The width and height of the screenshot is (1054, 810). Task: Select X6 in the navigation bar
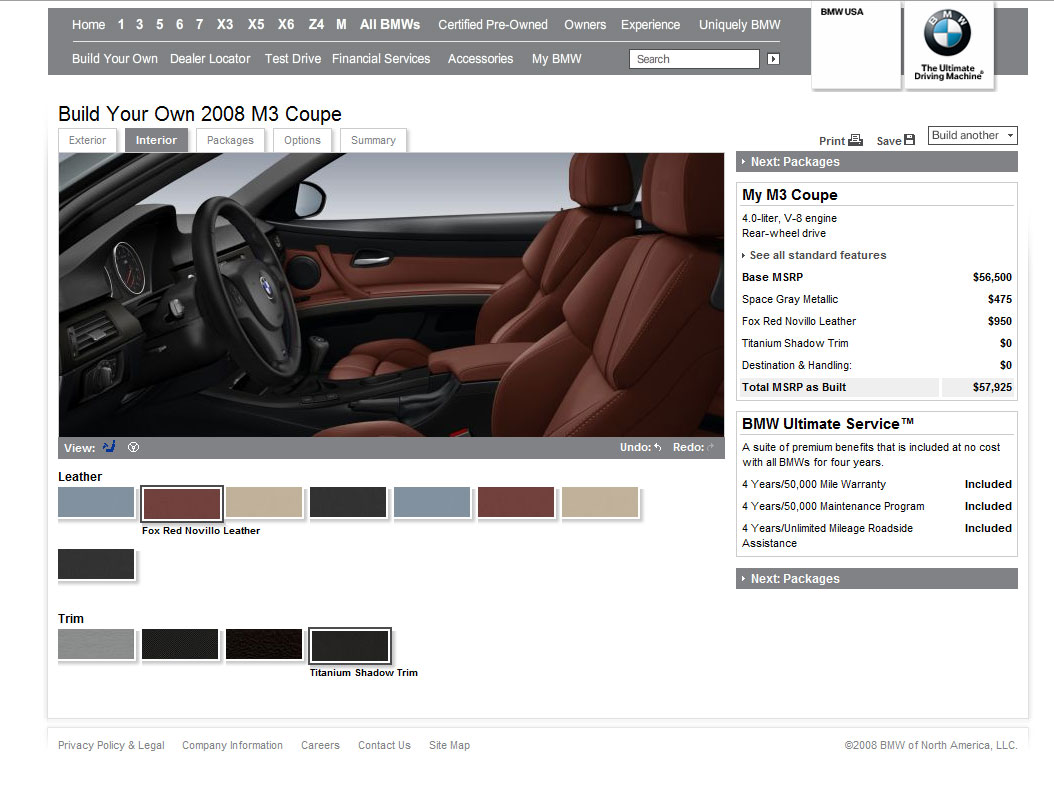click(286, 25)
